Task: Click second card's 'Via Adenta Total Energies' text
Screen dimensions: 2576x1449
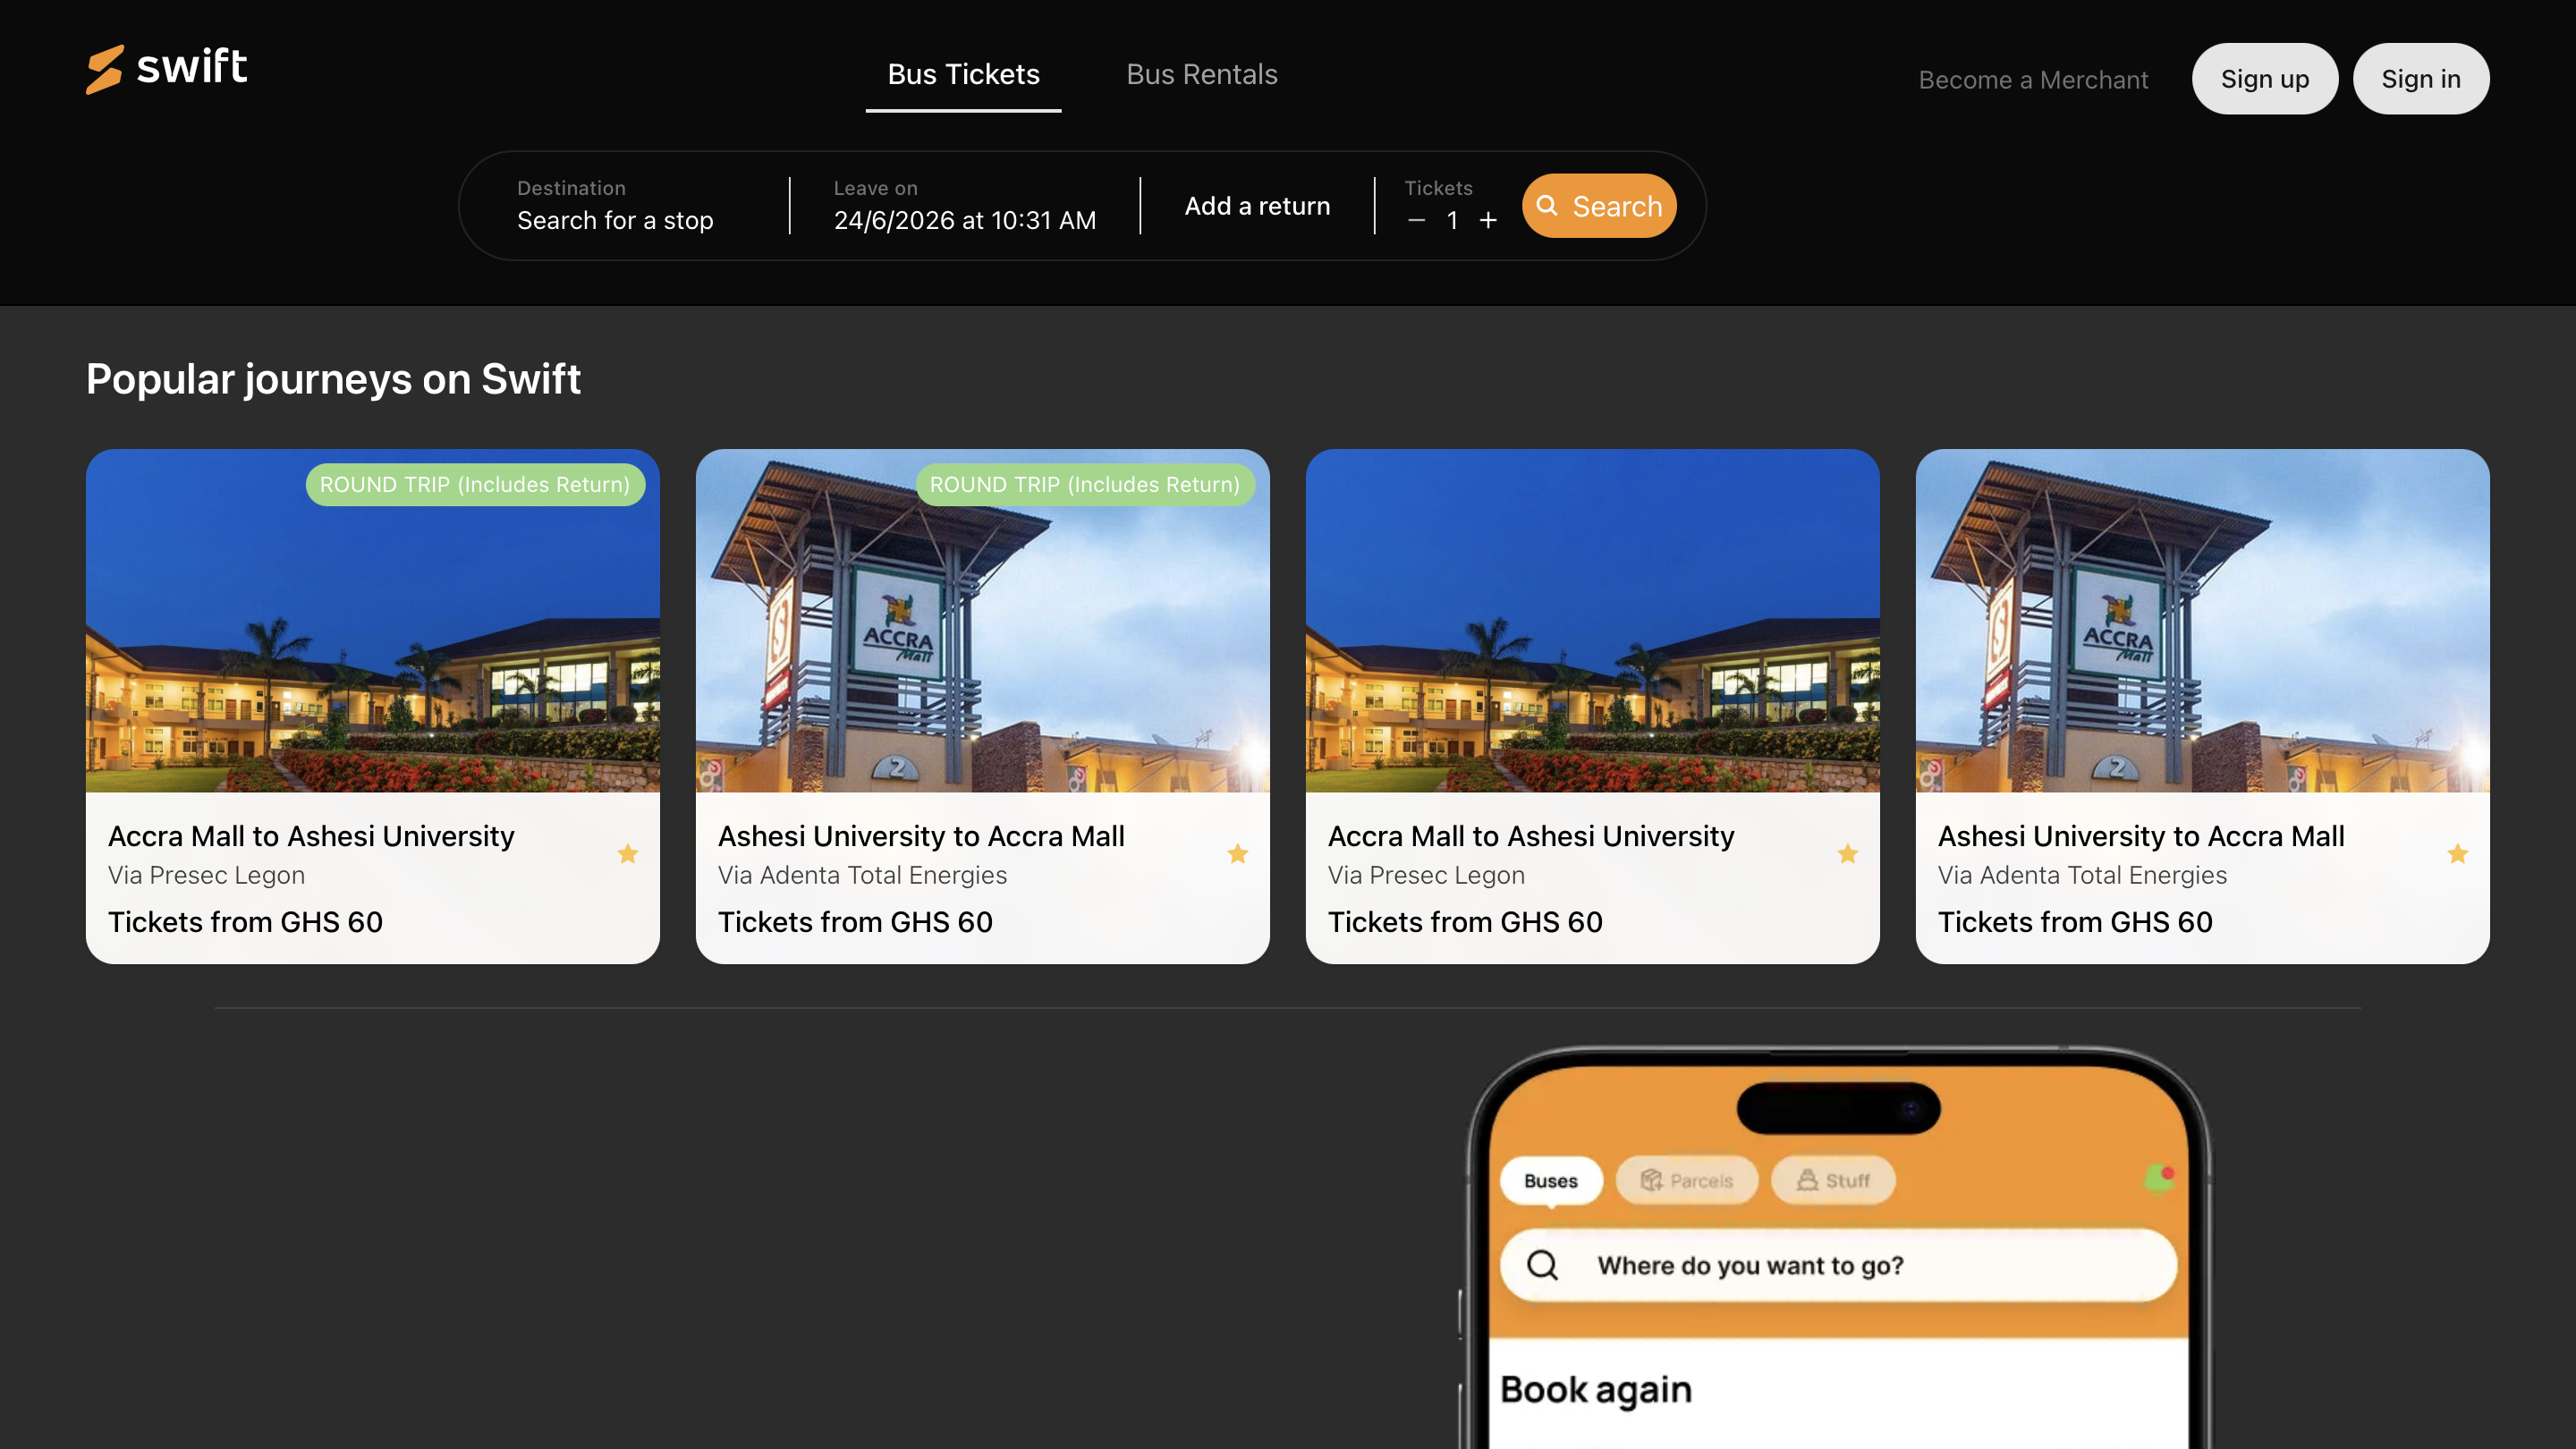Action: (862, 875)
